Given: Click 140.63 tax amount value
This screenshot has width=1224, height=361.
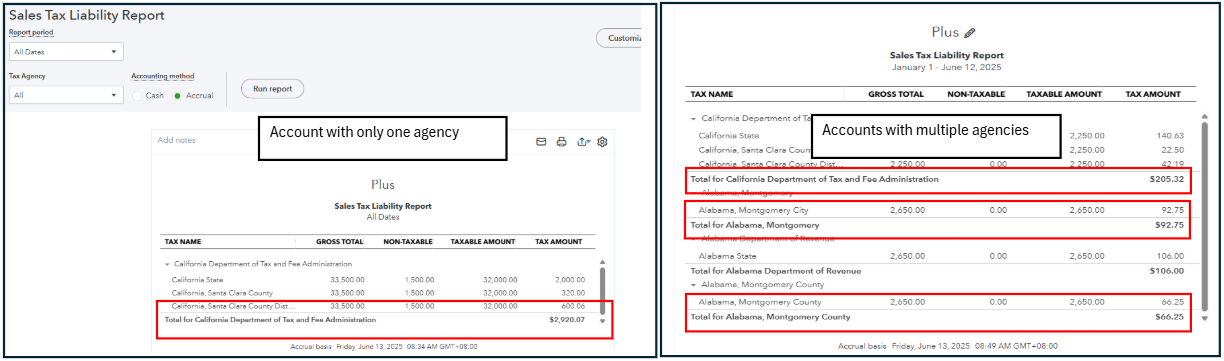Looking at the screenshot, I should click(x=1171, y=135).
